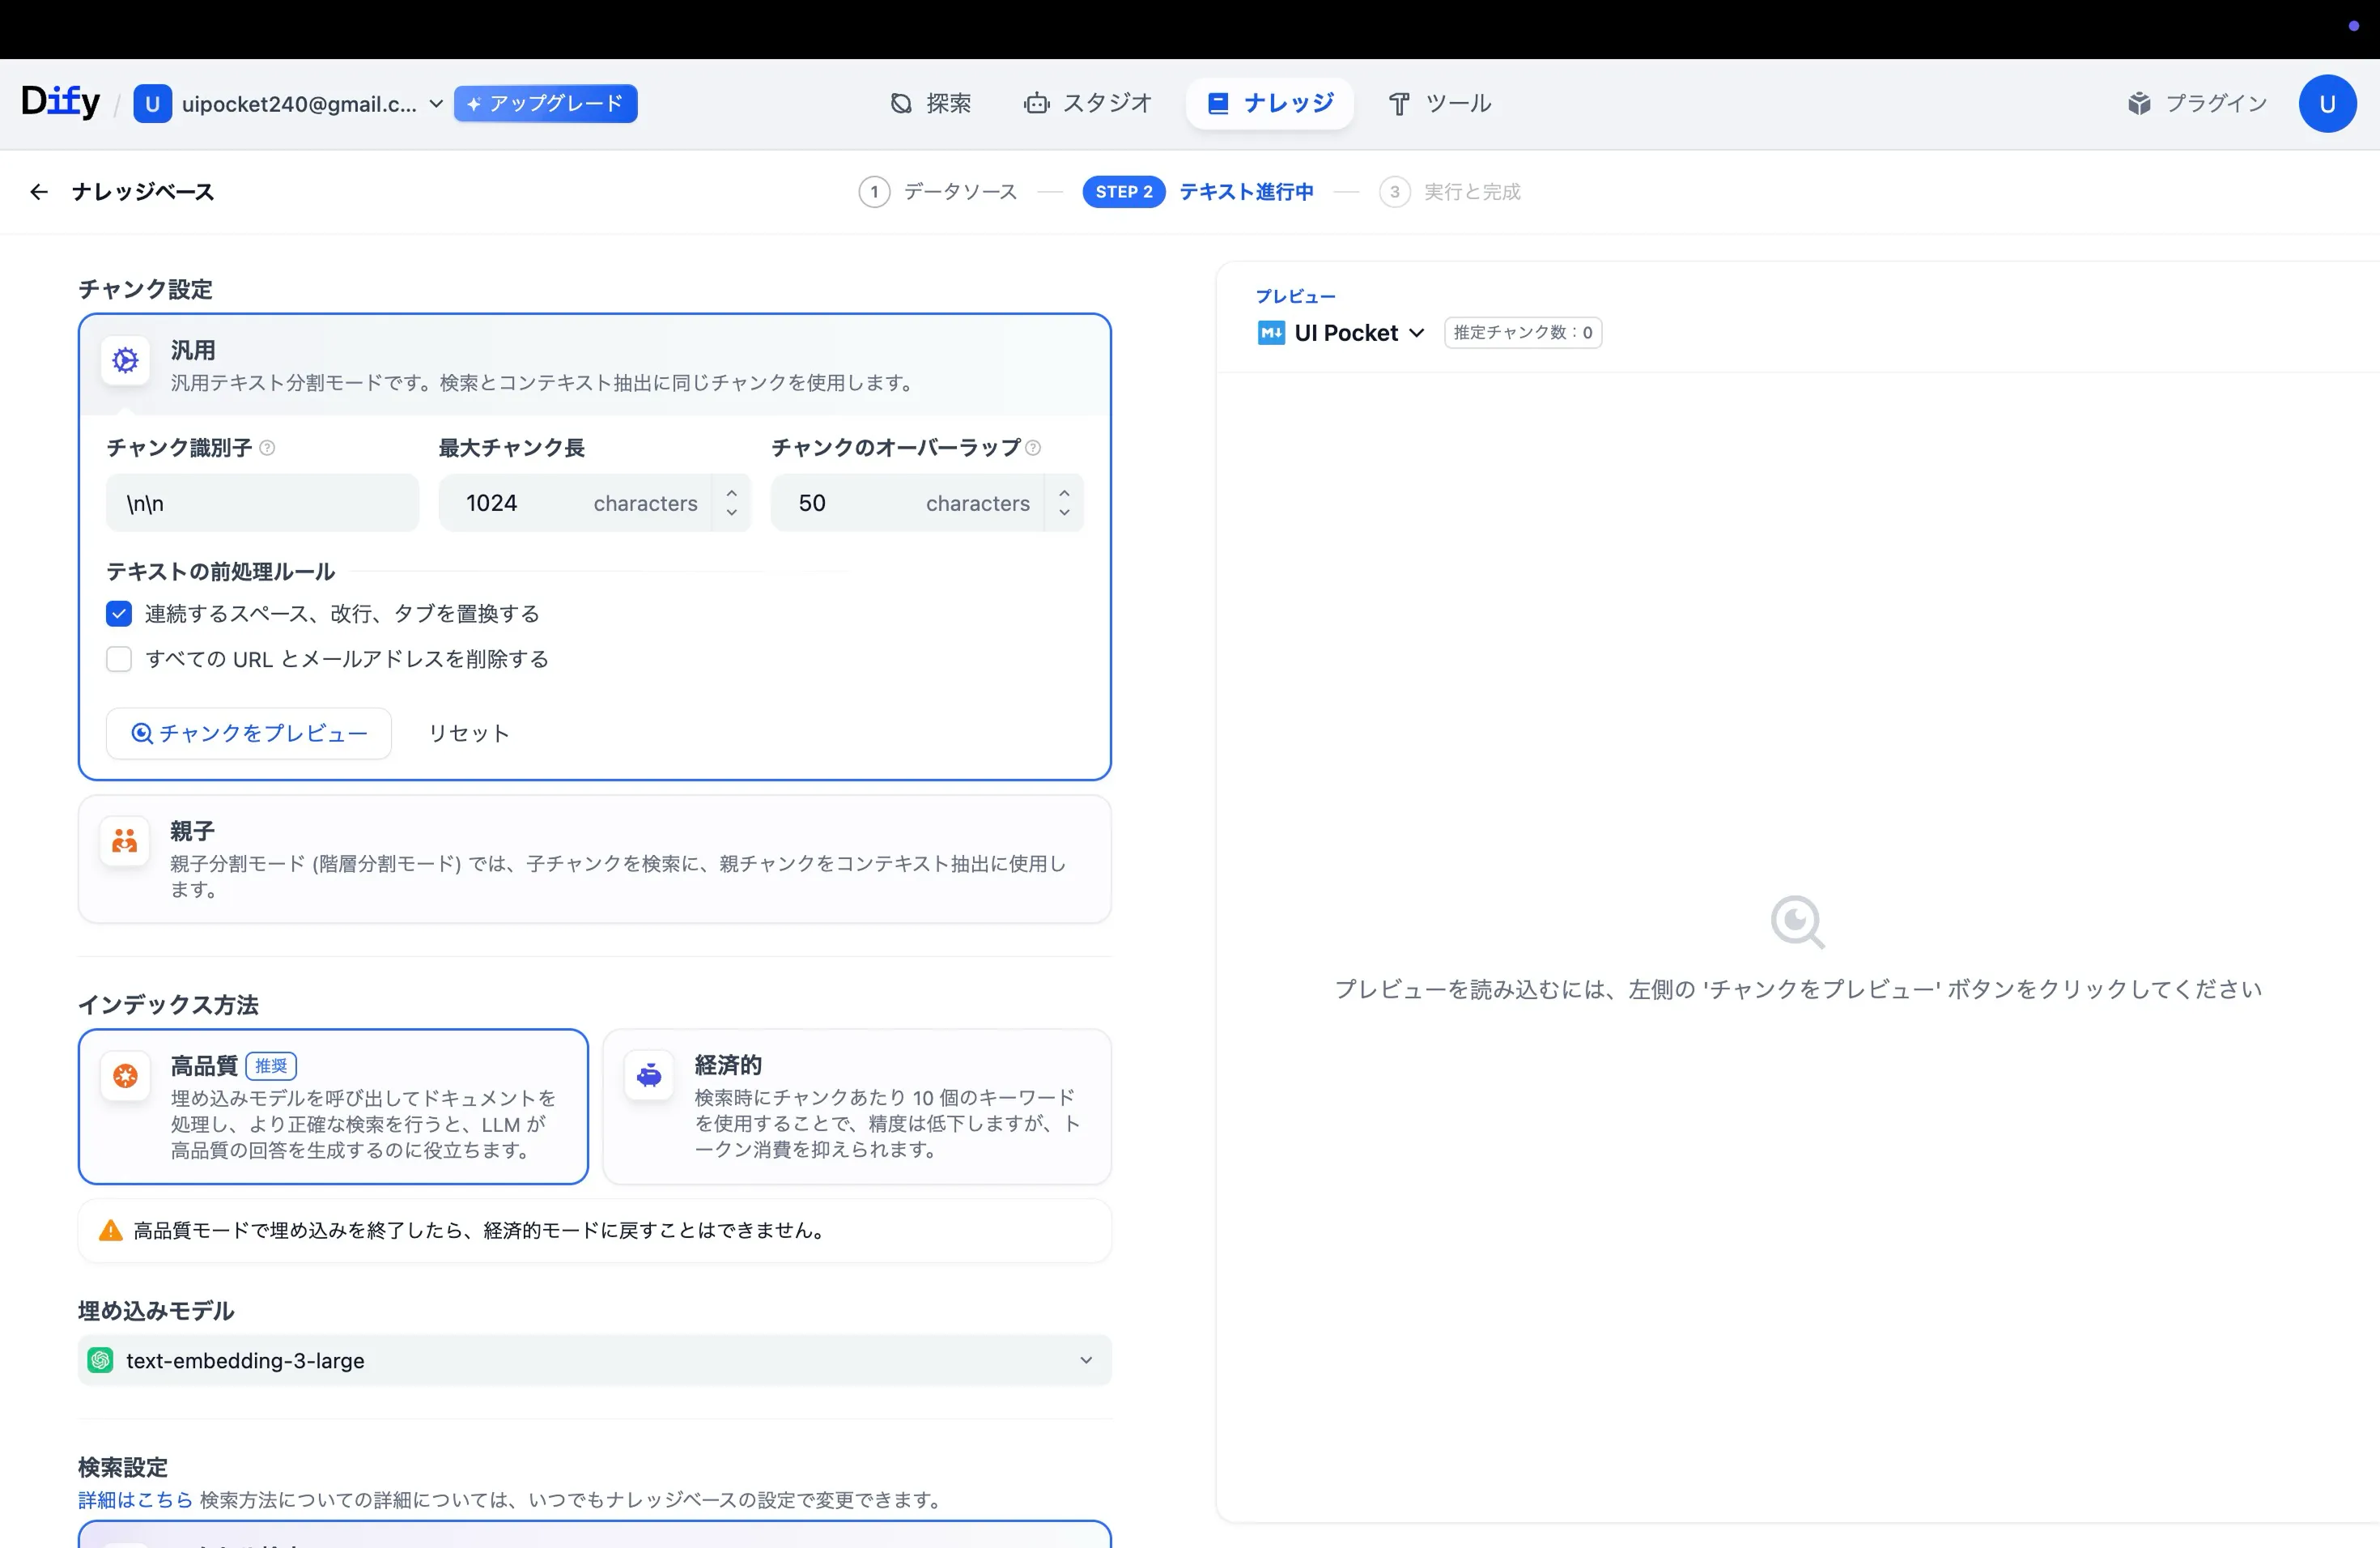This screenshot has width=2380, height=1548.
Task: Click the リセット button
Action: [469, 734]
